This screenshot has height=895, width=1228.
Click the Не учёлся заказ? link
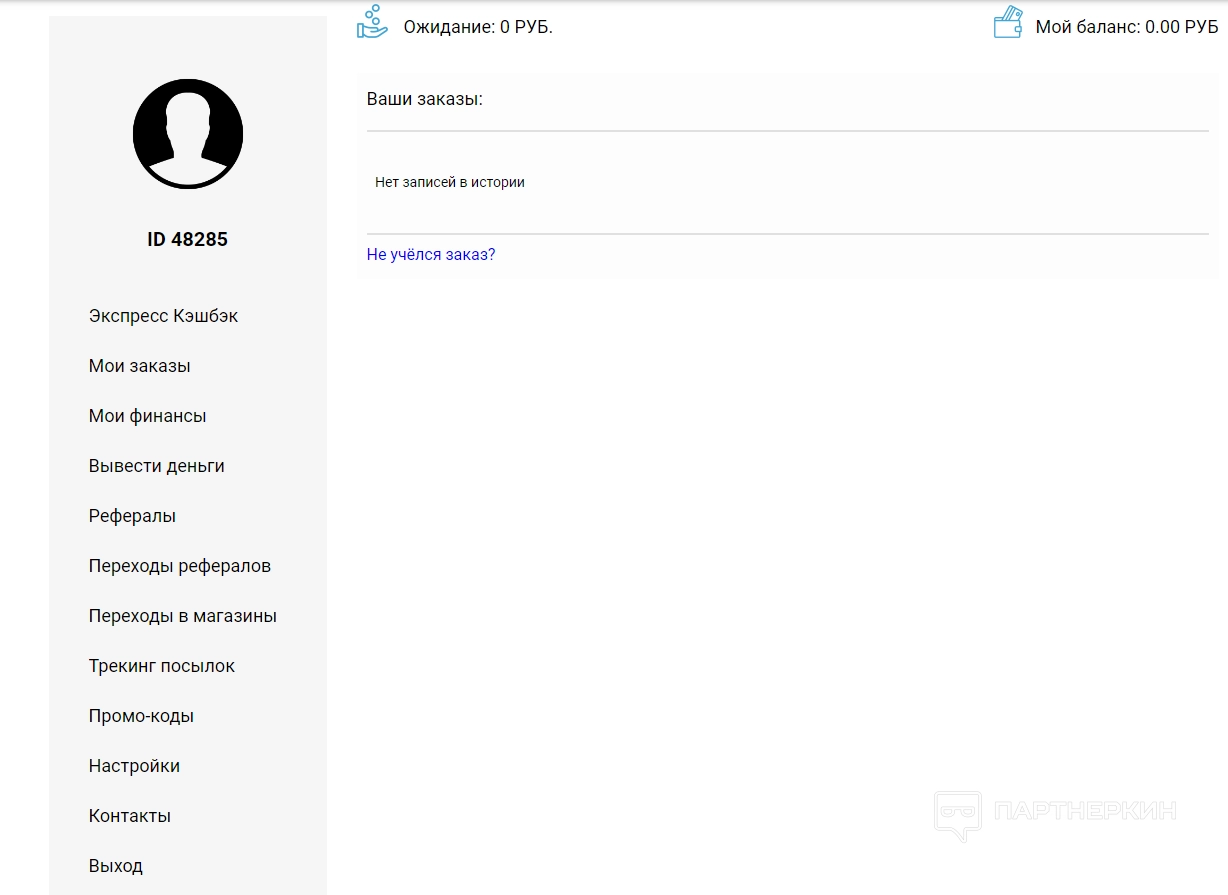[431, 254]
